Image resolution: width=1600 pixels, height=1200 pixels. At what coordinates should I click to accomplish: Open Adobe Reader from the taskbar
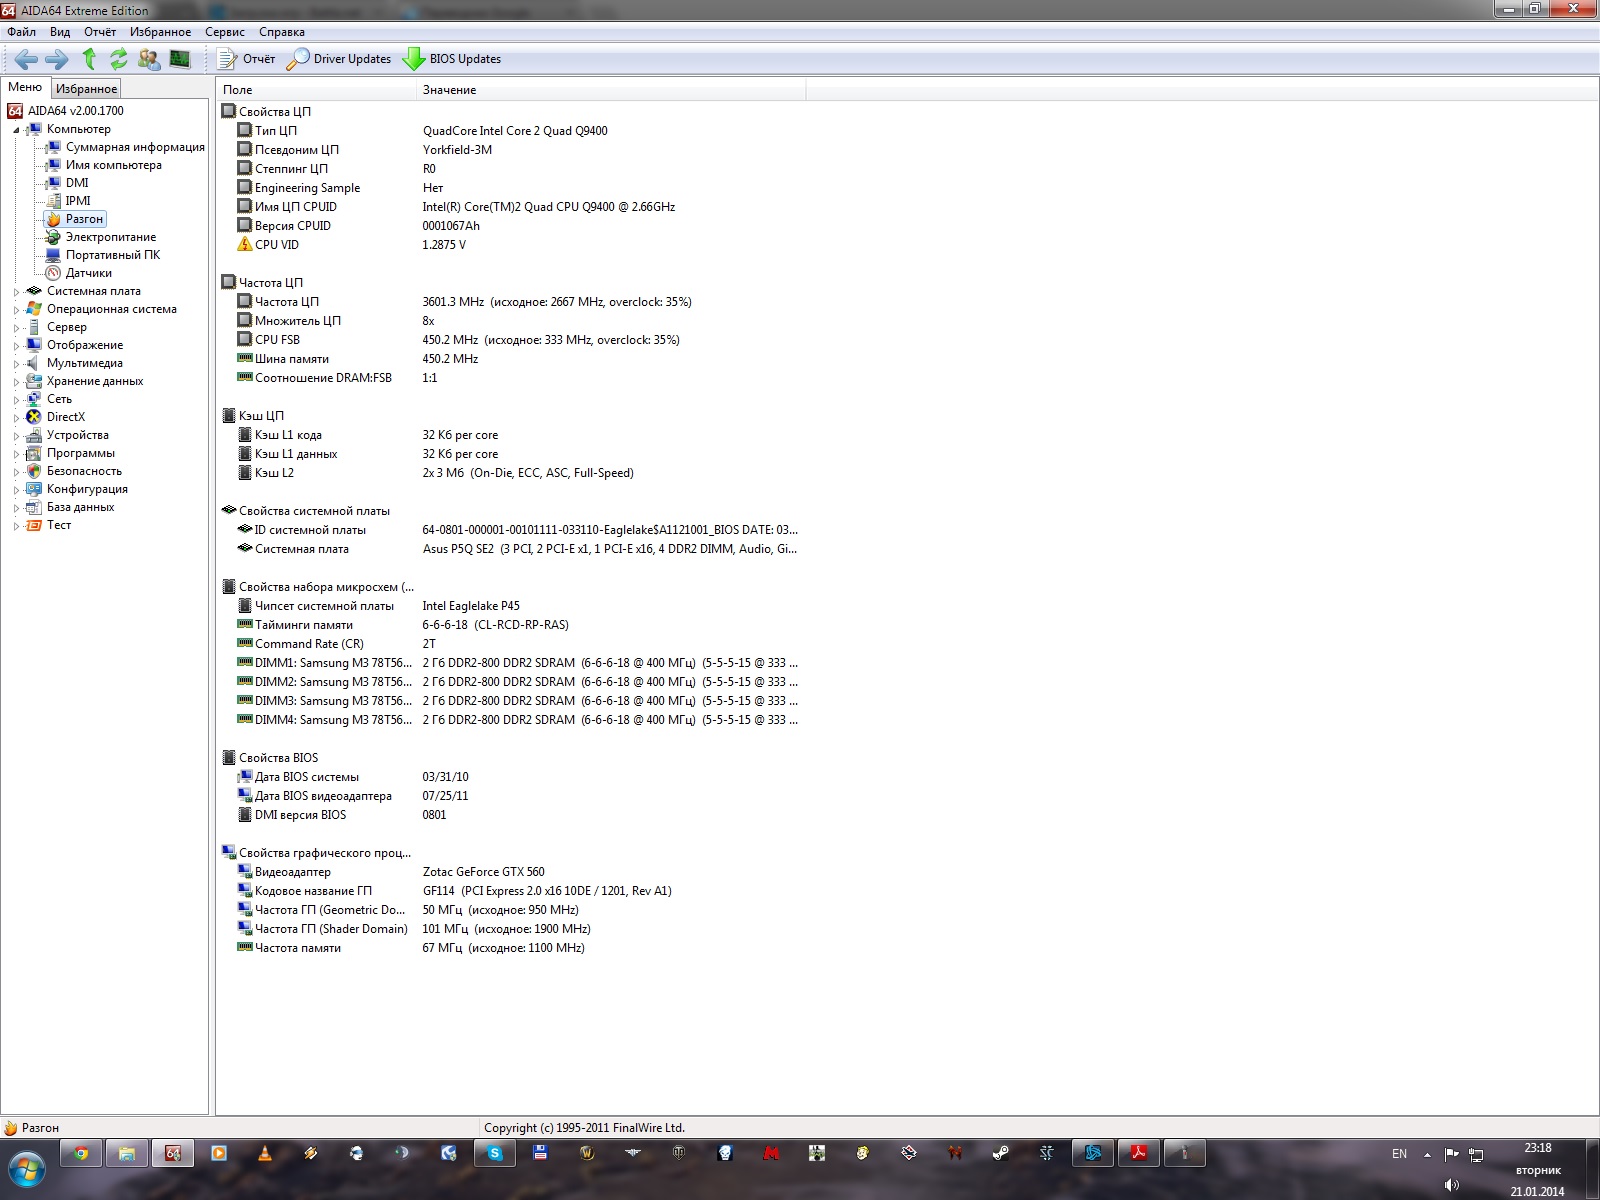point(1139,1154)
